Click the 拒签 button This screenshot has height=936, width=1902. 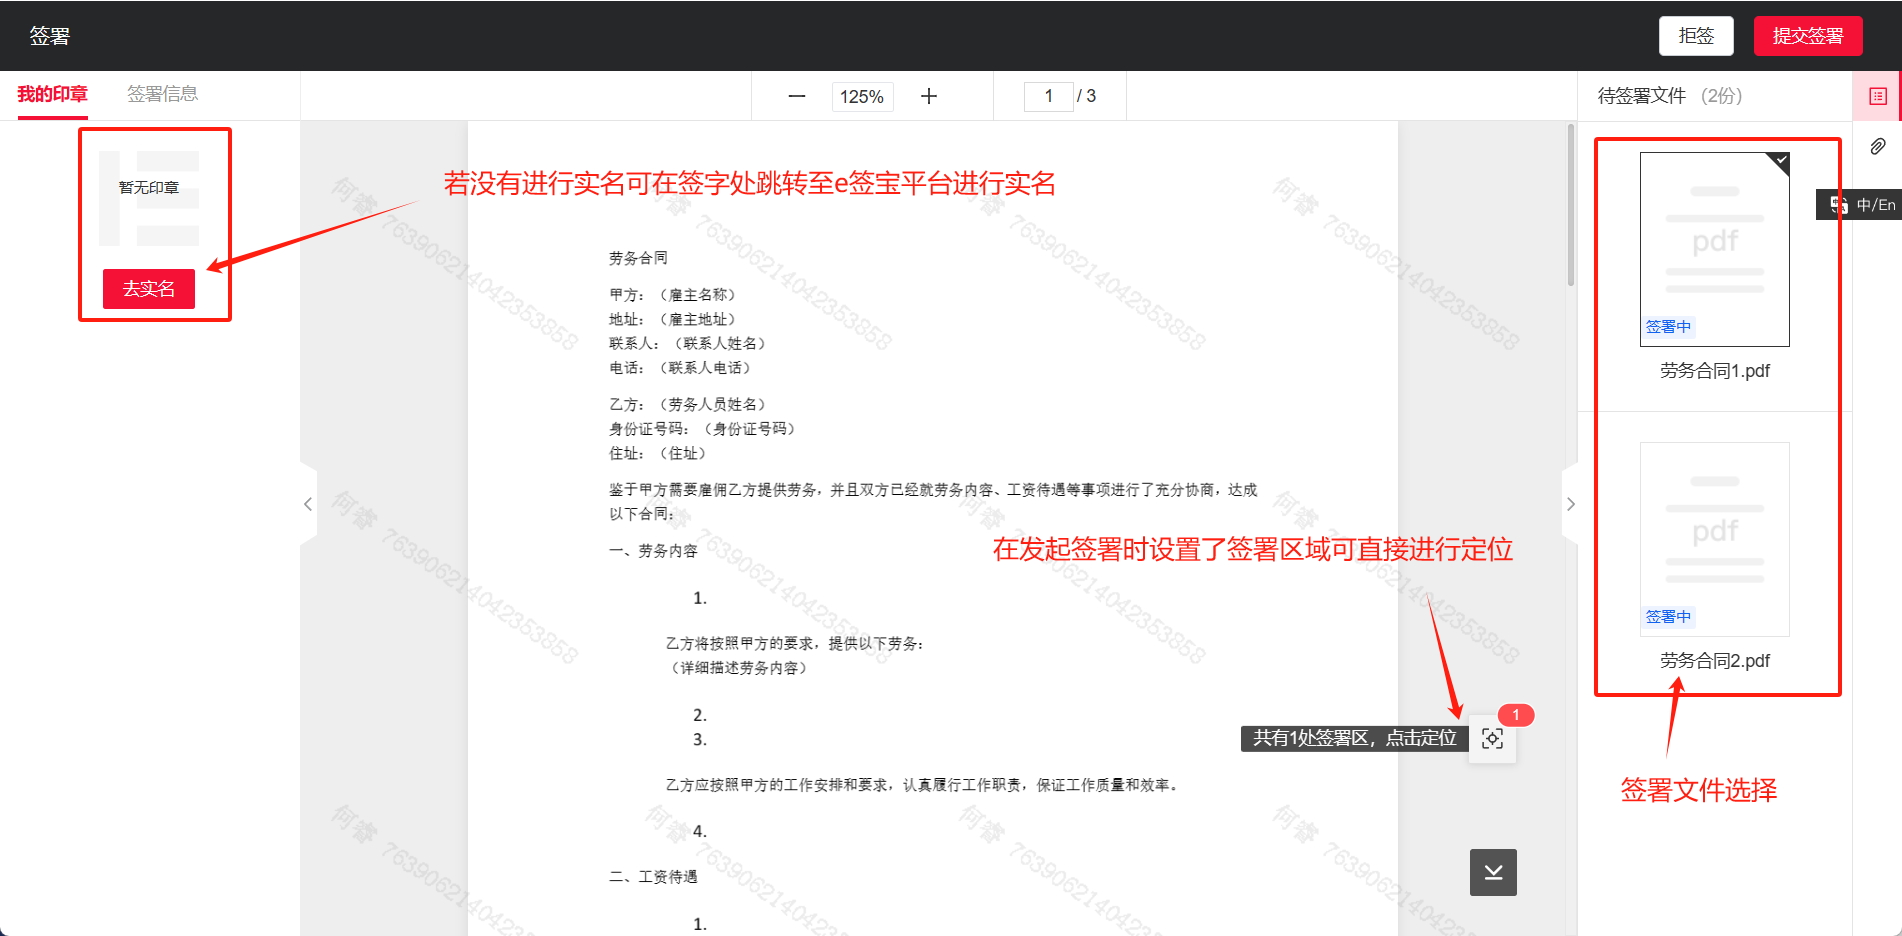(1696, 36)
